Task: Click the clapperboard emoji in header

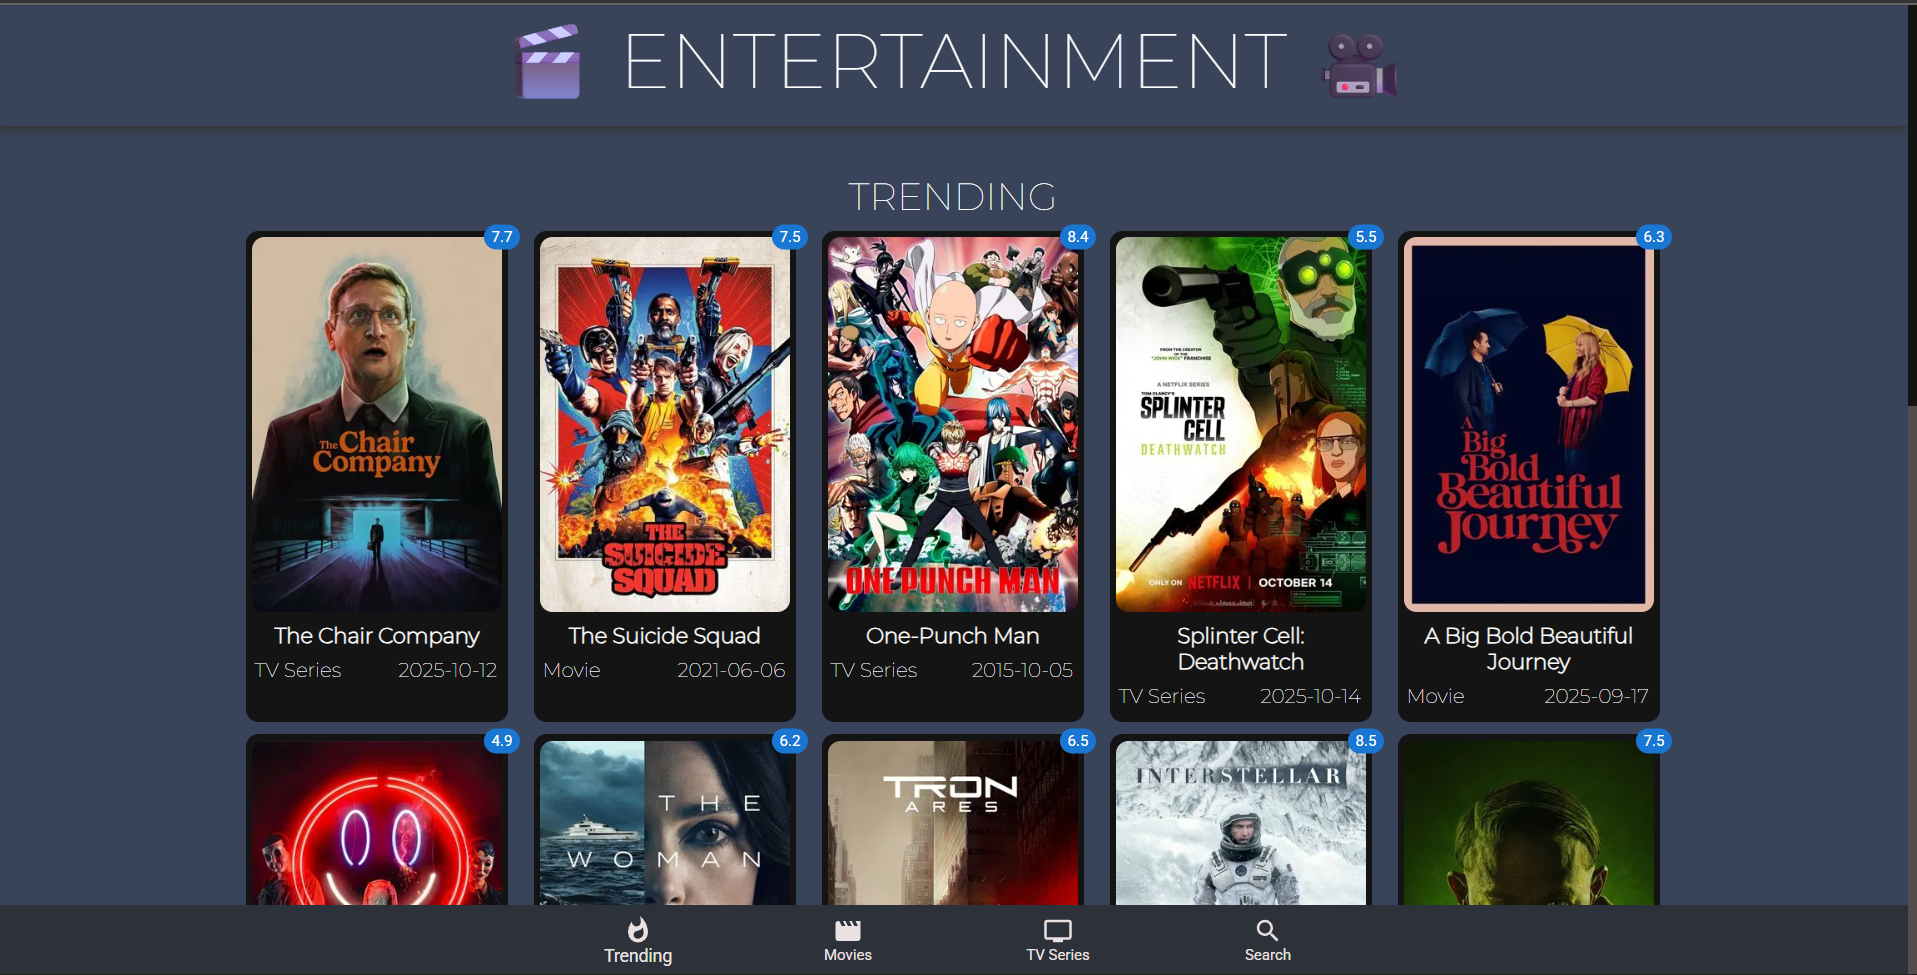Action: coord(548,62)
